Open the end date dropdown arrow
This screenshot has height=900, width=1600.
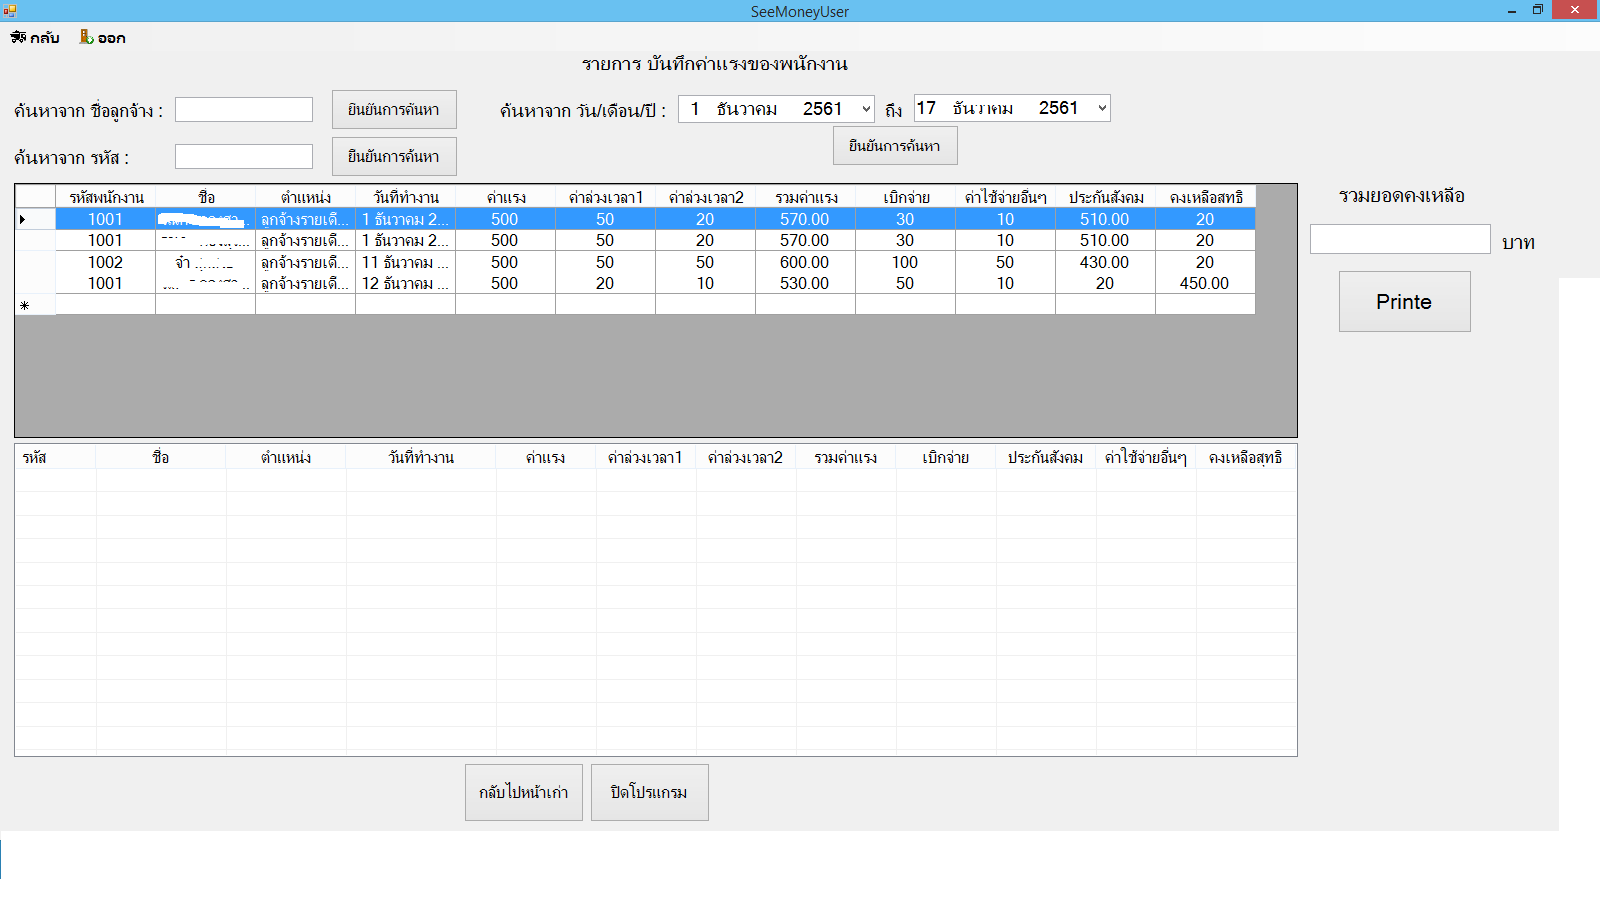[x=1102, y=108]
